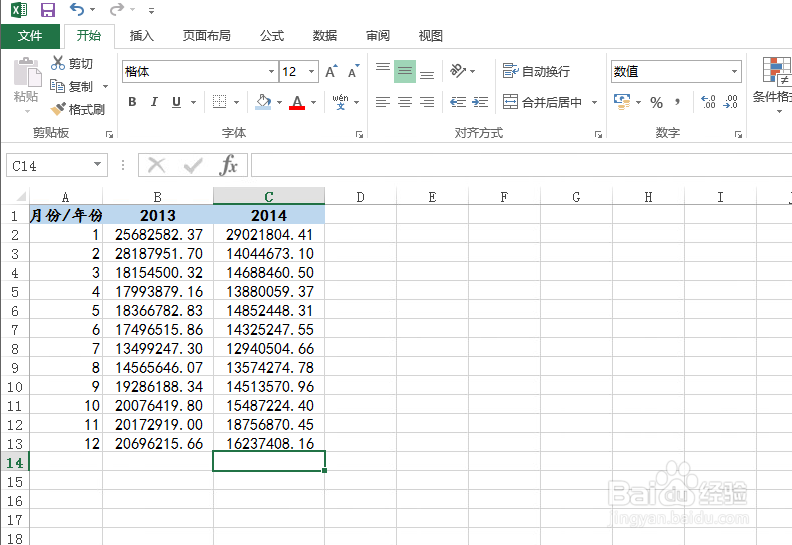The height and width of the screenshot is (545, 792).
Task: Select cell with value 29021804.41
Action: point(269,234)
